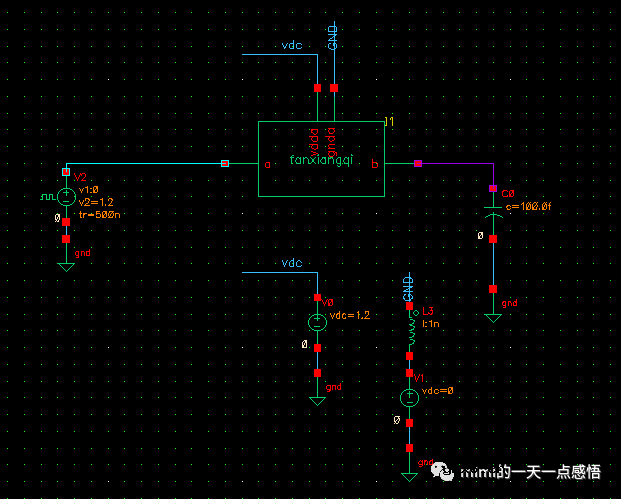This screenshot has height=499, width=621.
Task: Select the tr=500n parameter text
Action: 100,215
